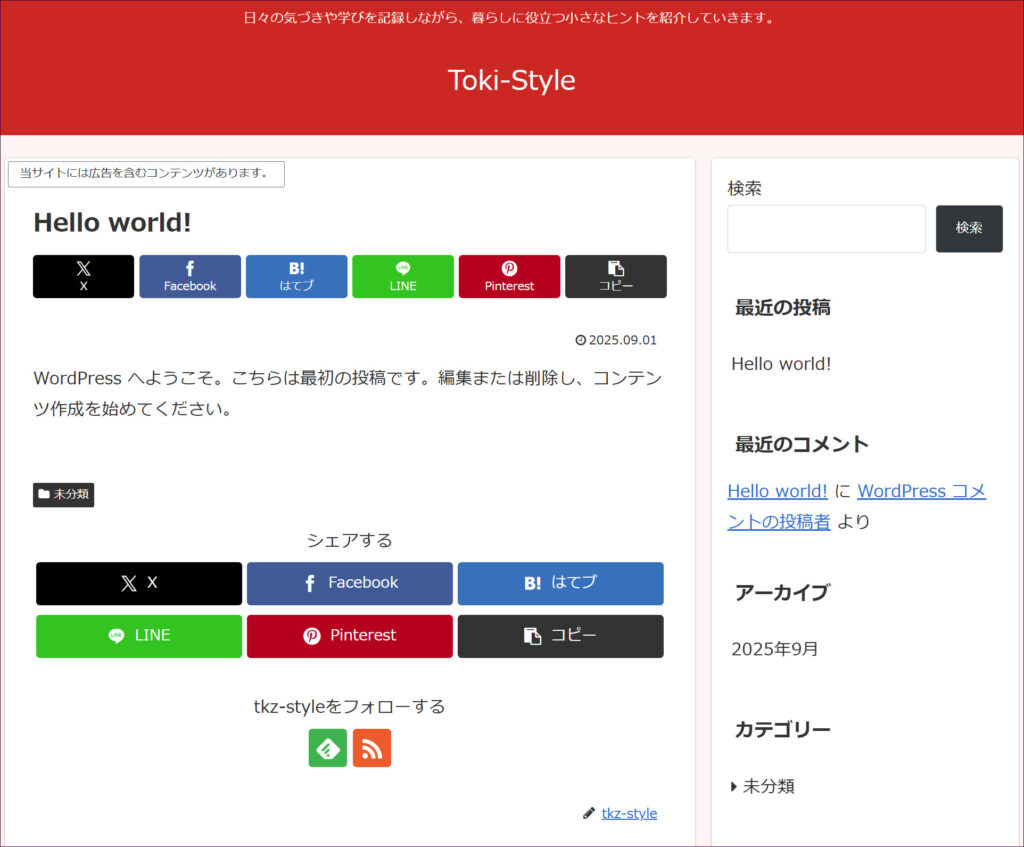Open the Toki-Style site title link

pyautogui.click(x=511, y=80)
